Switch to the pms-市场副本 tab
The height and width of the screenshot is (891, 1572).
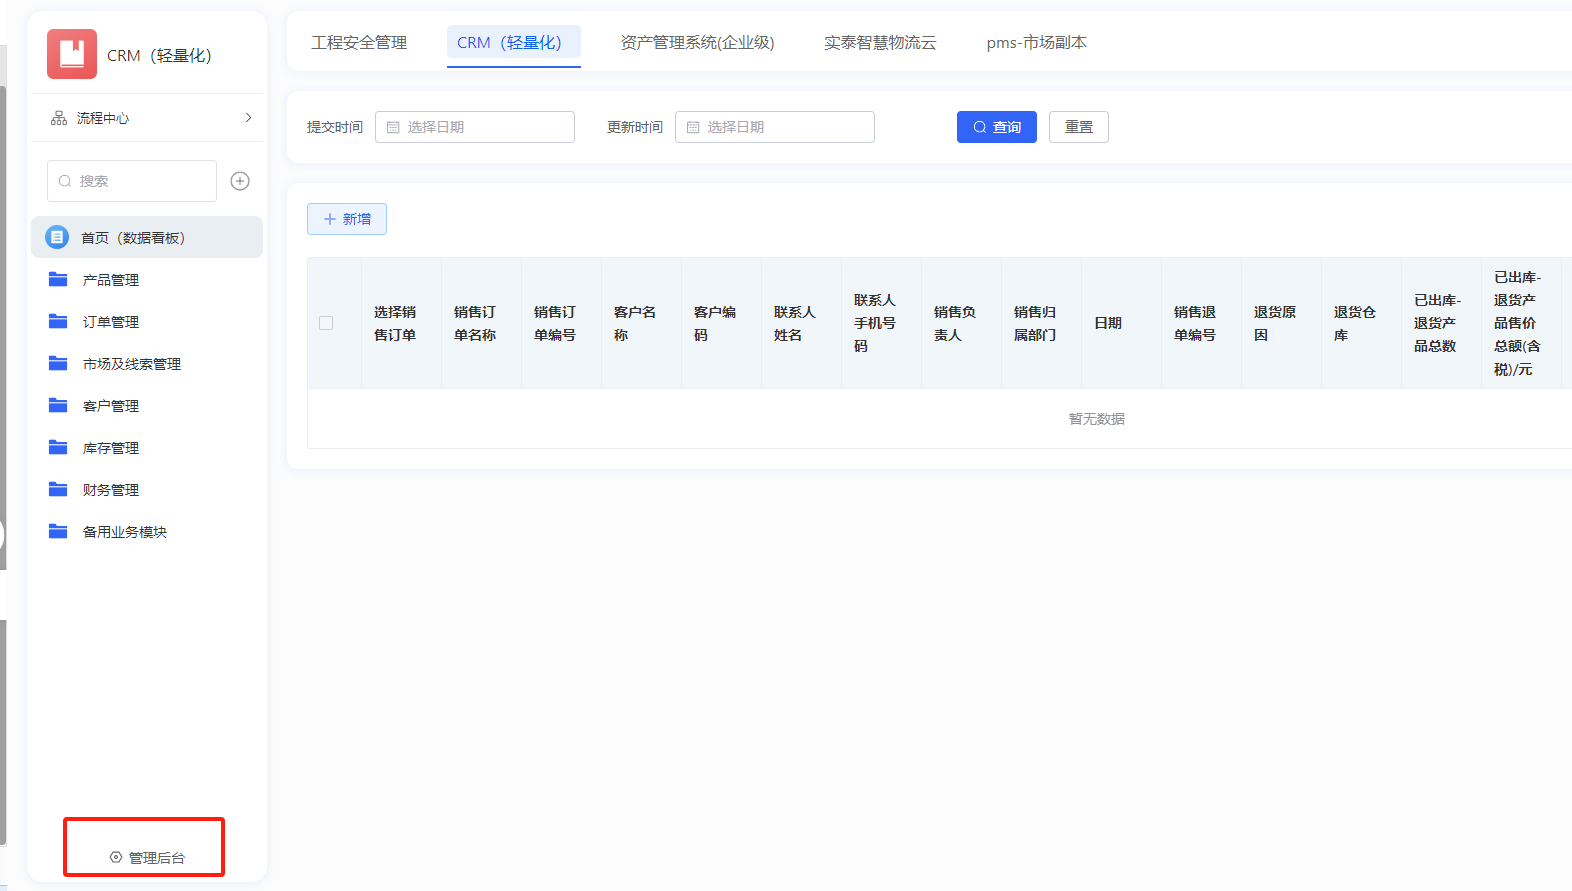tap(1036, 43)
